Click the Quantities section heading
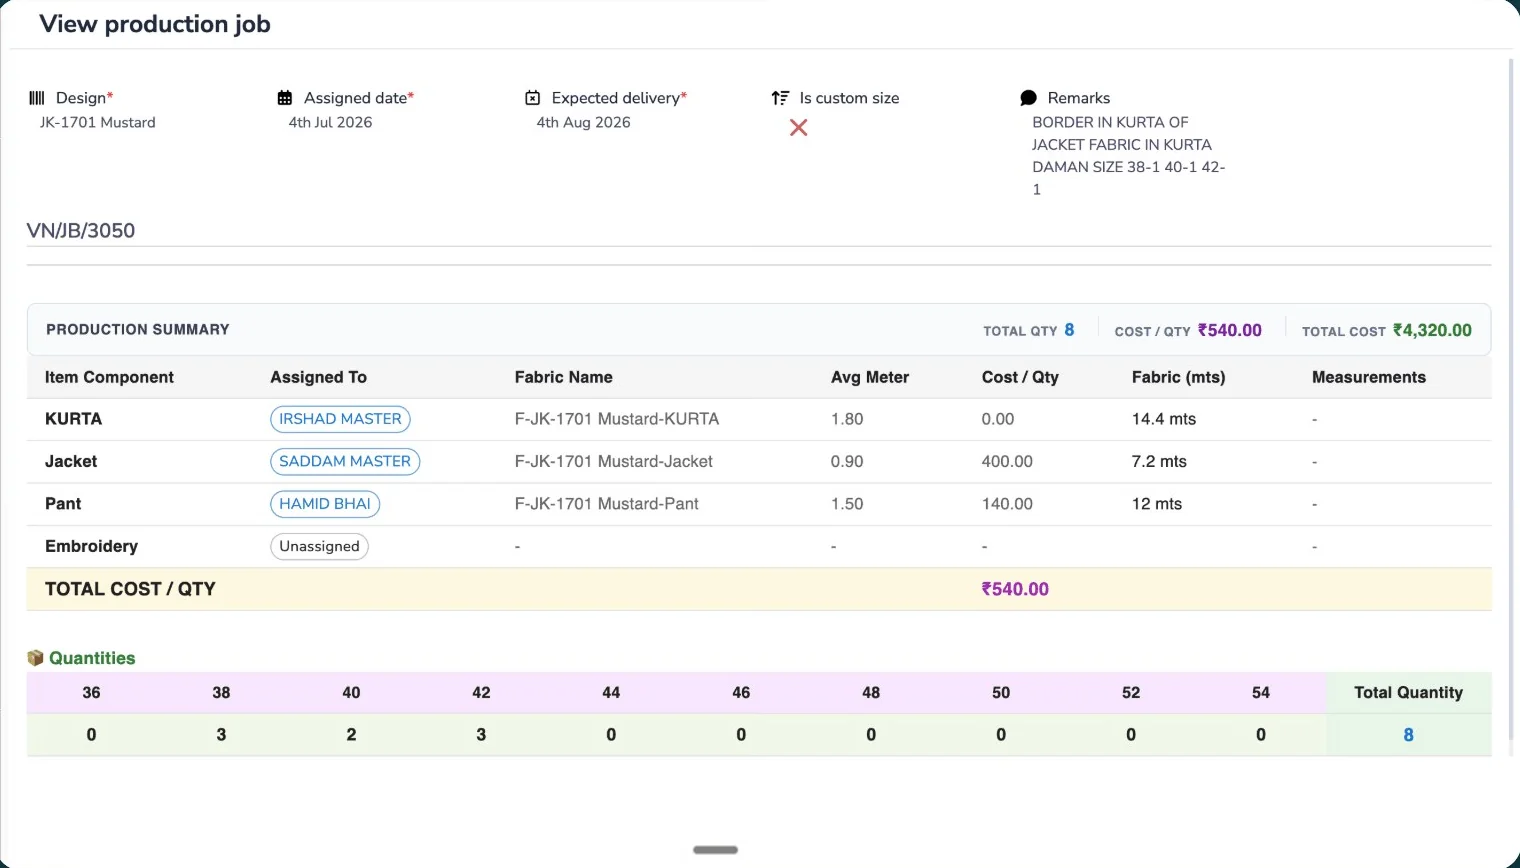This screenshot has width=1520, height=868. [x=92, y=658]
